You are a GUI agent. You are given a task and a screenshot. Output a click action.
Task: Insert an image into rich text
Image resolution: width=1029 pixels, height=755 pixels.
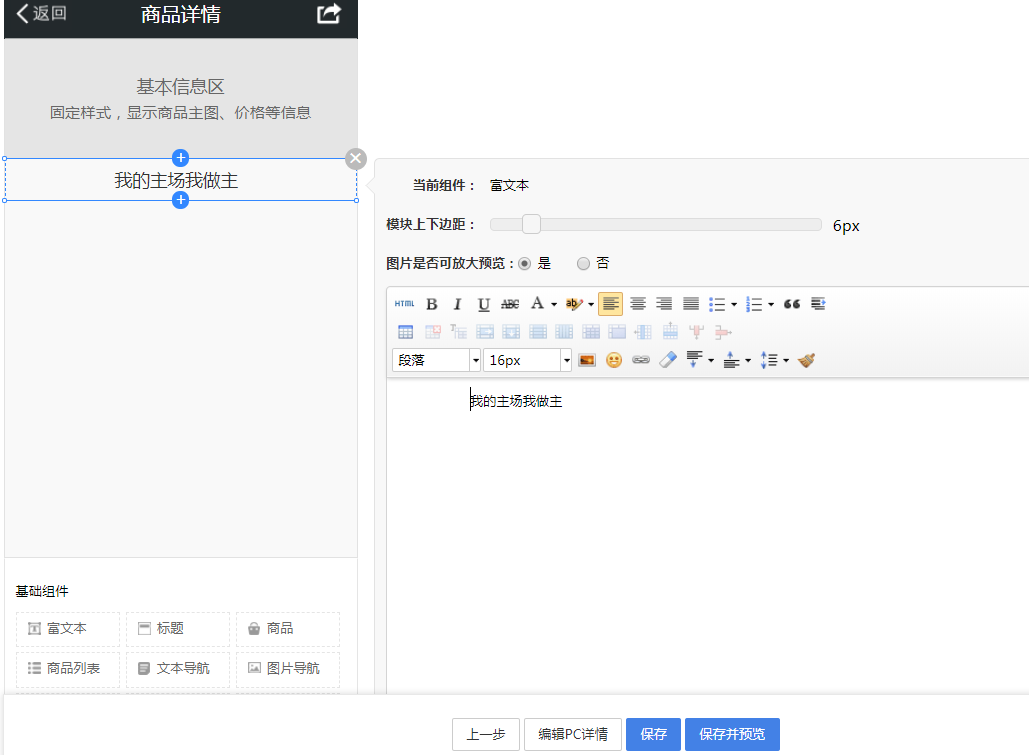[x=587, y=360]
